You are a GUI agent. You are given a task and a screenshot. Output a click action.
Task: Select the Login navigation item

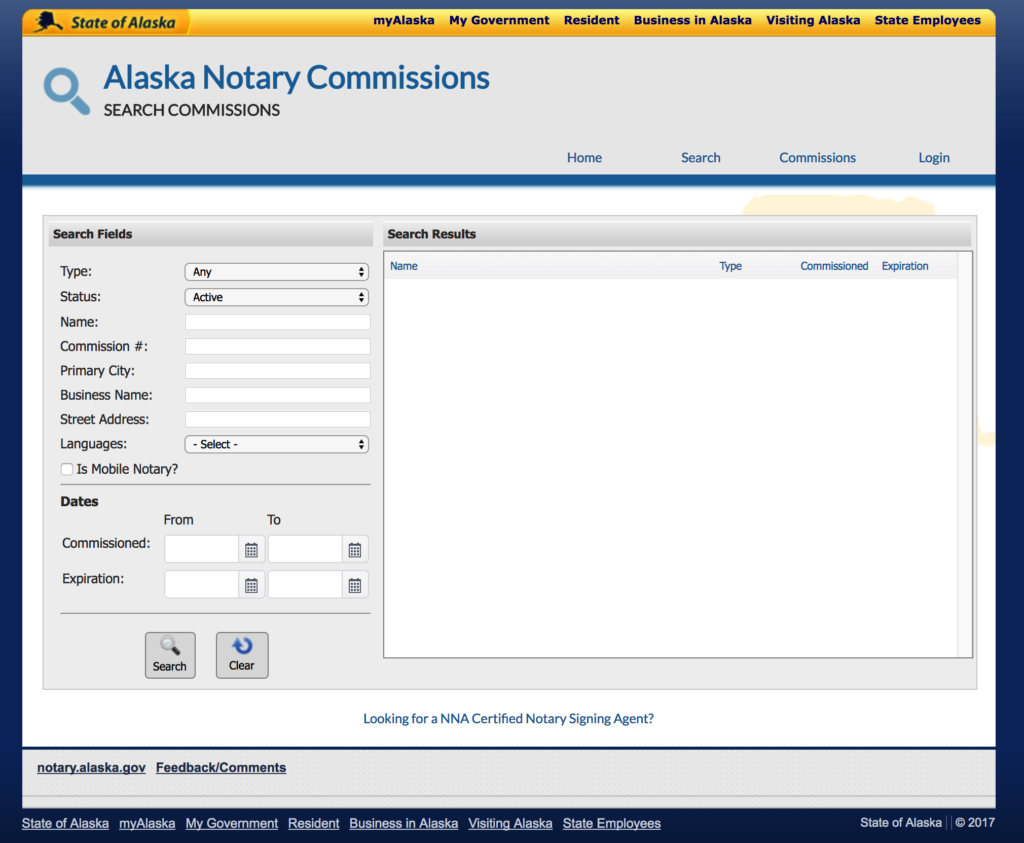[x=933, y=157]
